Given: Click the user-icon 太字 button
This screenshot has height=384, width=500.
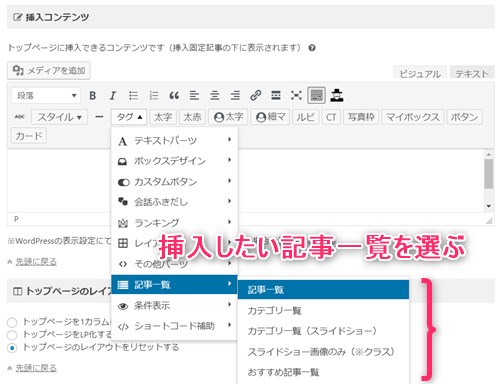Looking at the screenshot, I should click(228, 117).
